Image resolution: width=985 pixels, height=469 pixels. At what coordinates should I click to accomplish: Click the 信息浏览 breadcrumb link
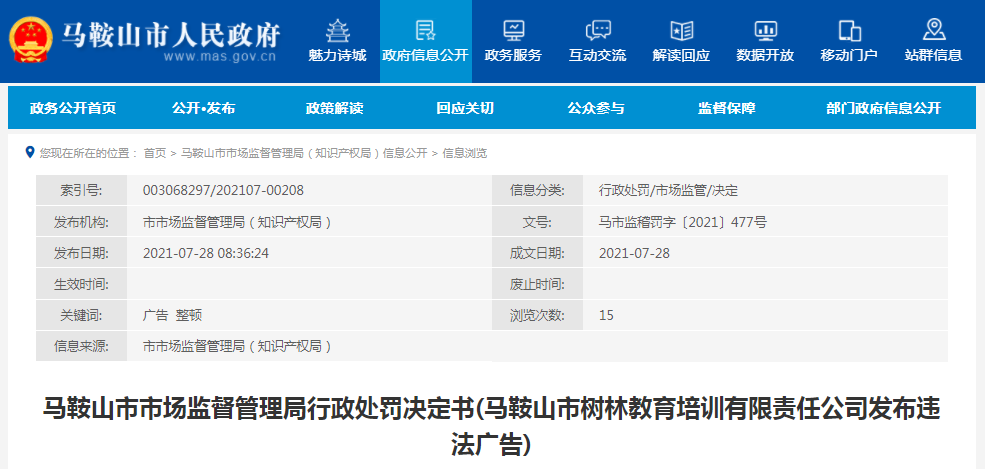(464, 153)
